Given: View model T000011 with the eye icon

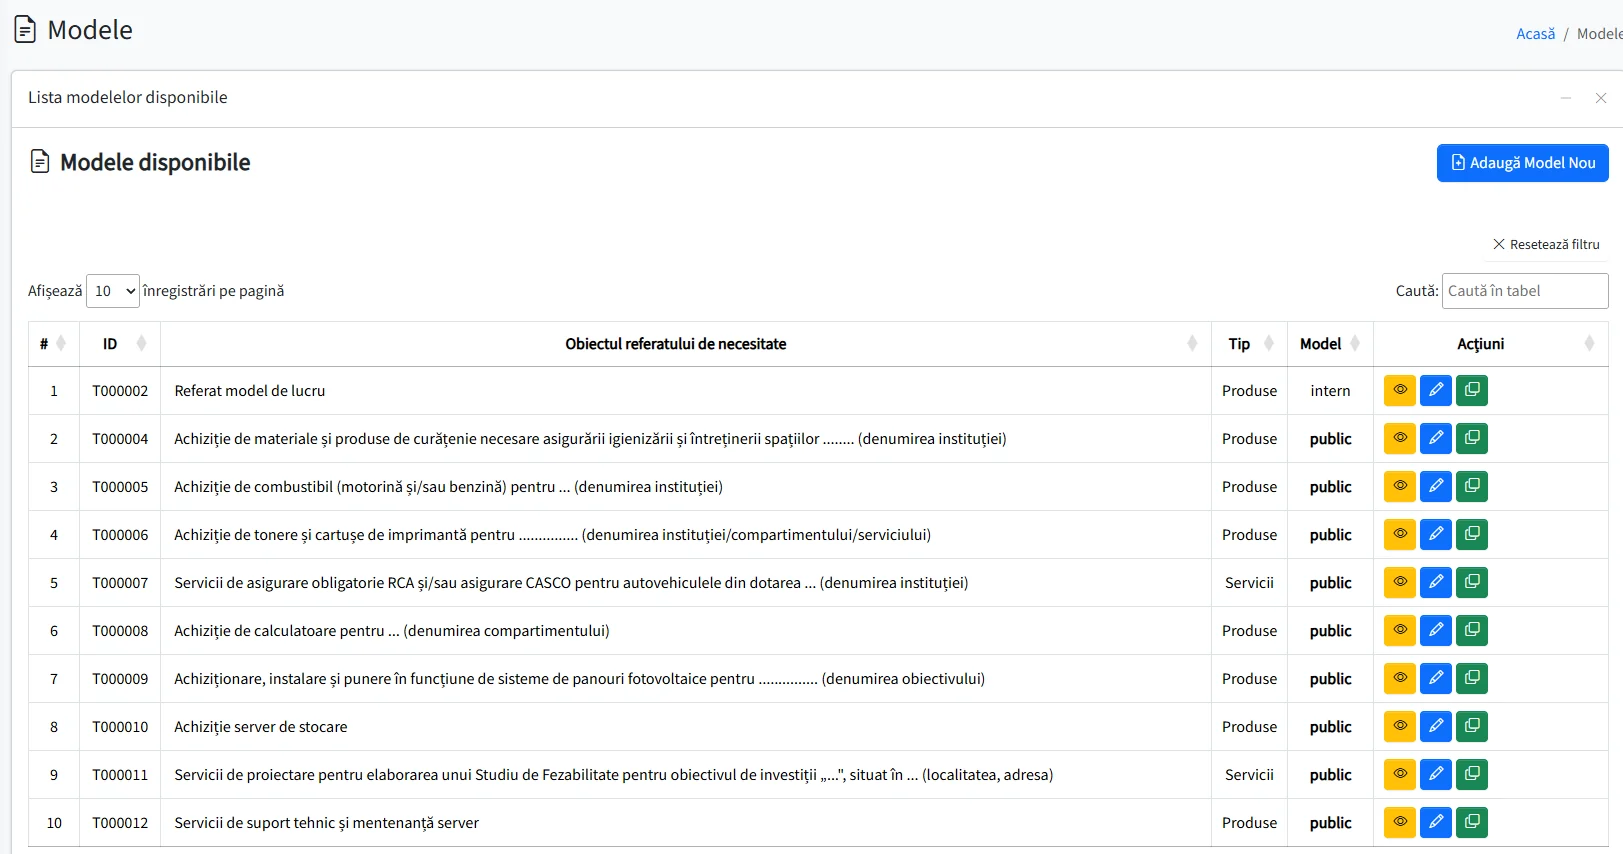Looking at the screenshot, I should 1400,774.
